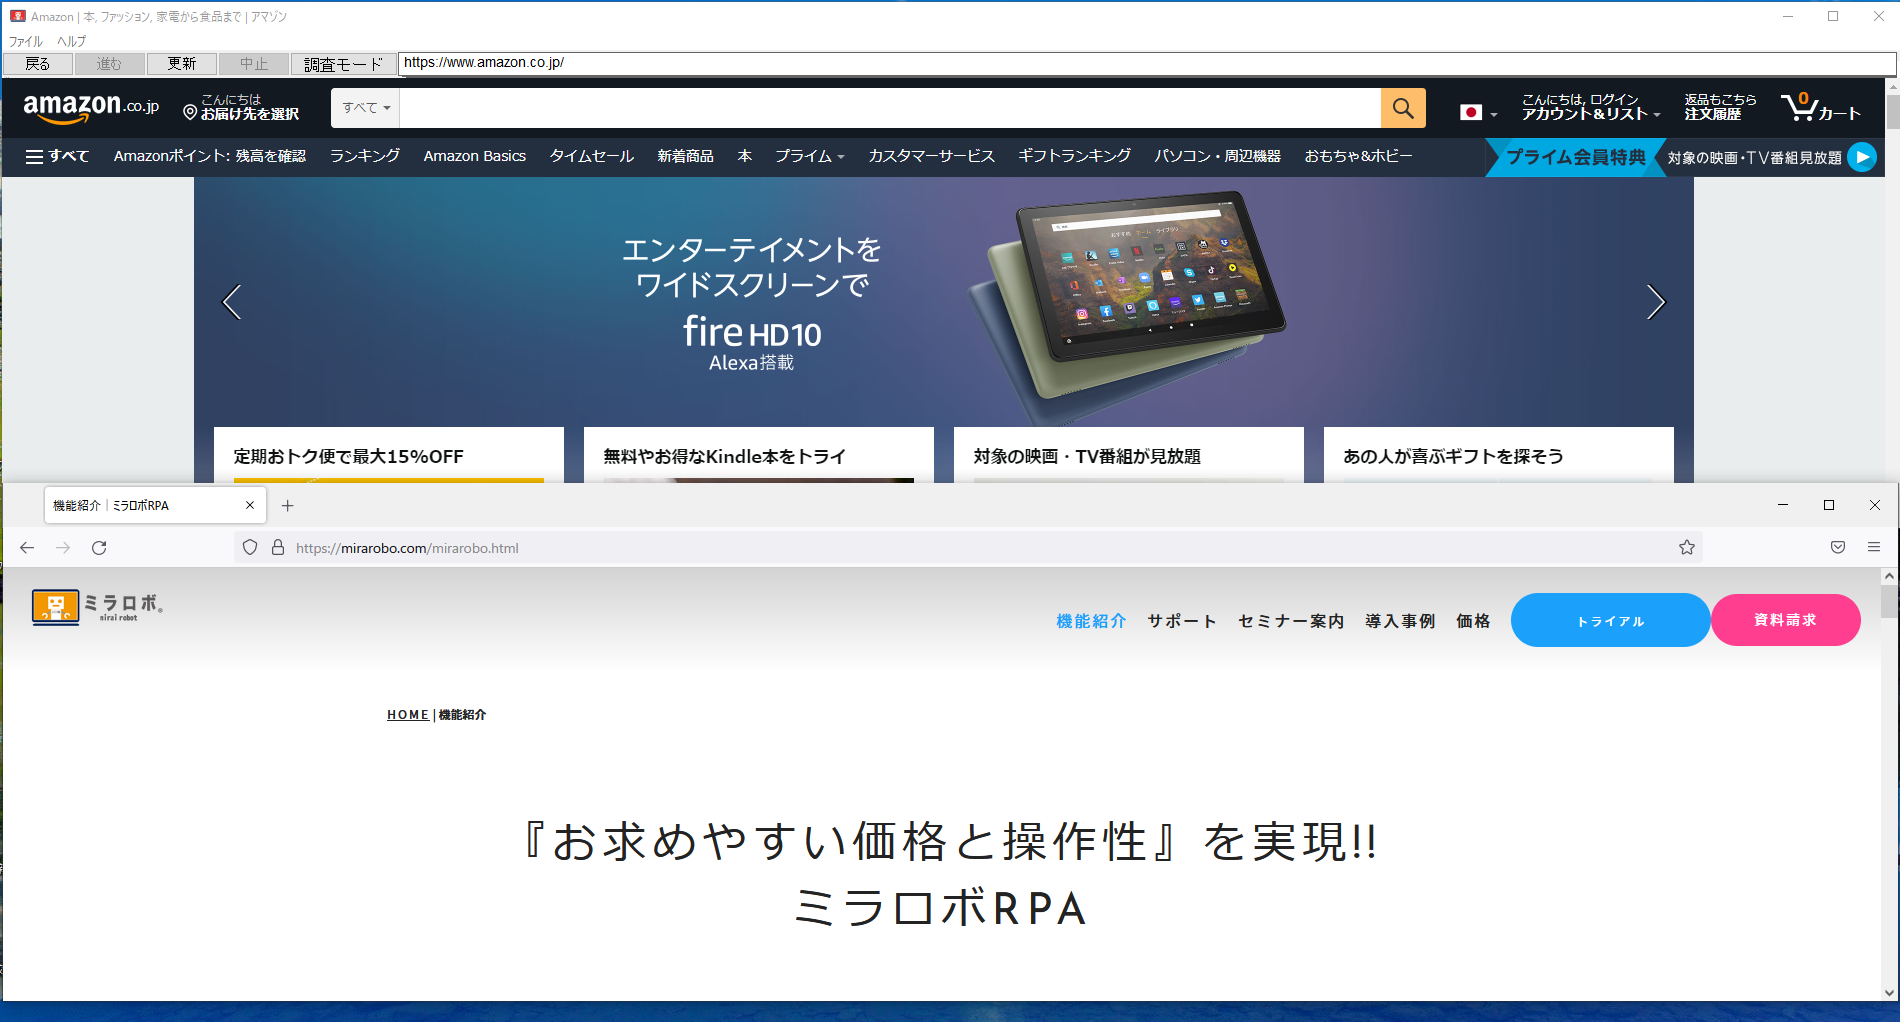Click the 戻る button

pyautogui.click(x=38, y=64)
